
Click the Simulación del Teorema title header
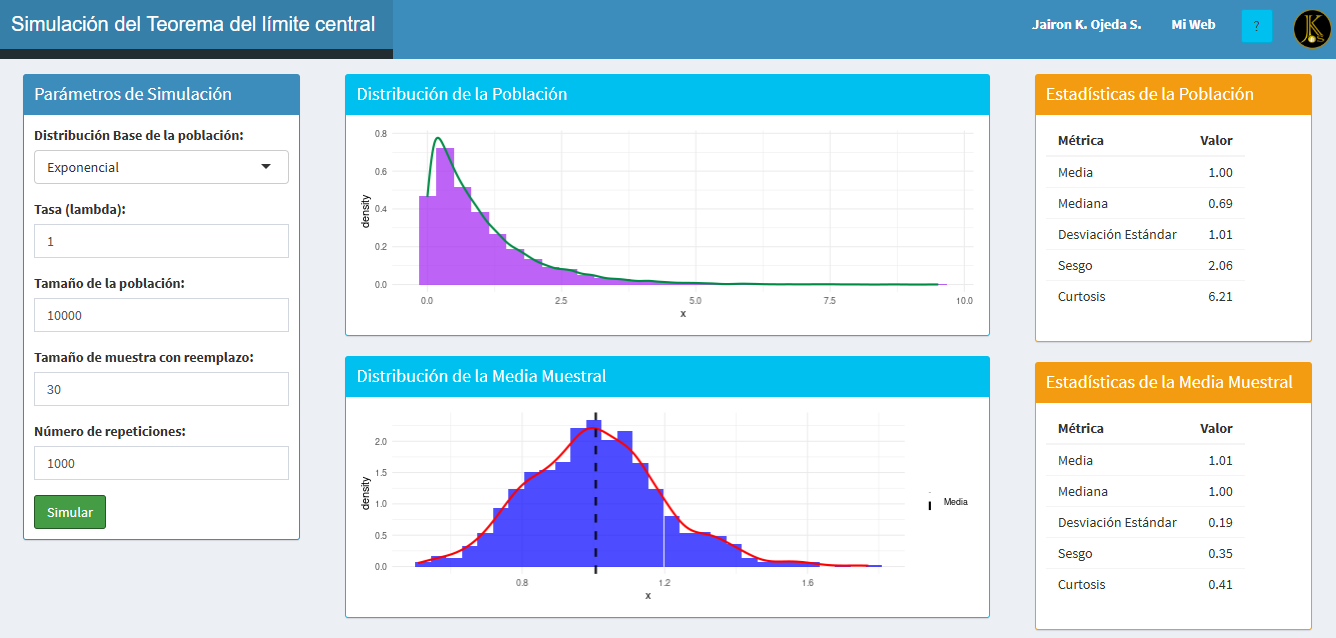[x=194, y=25]
